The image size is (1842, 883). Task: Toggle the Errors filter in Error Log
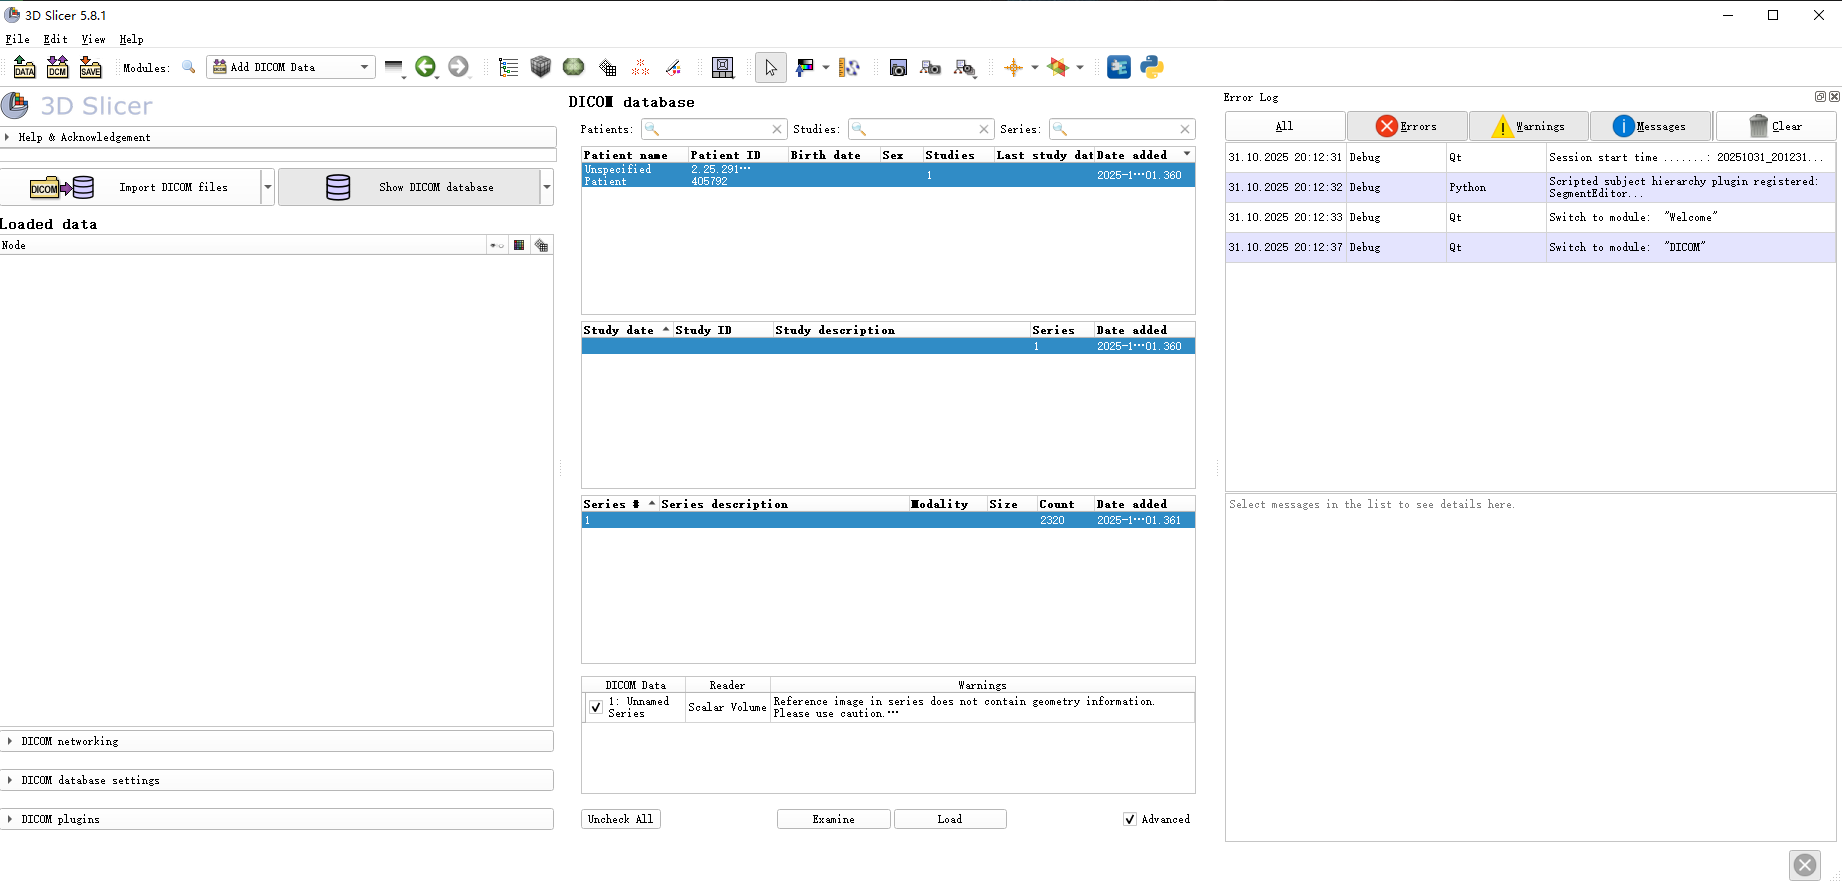pyautogui.click(x=1406, y=126)
